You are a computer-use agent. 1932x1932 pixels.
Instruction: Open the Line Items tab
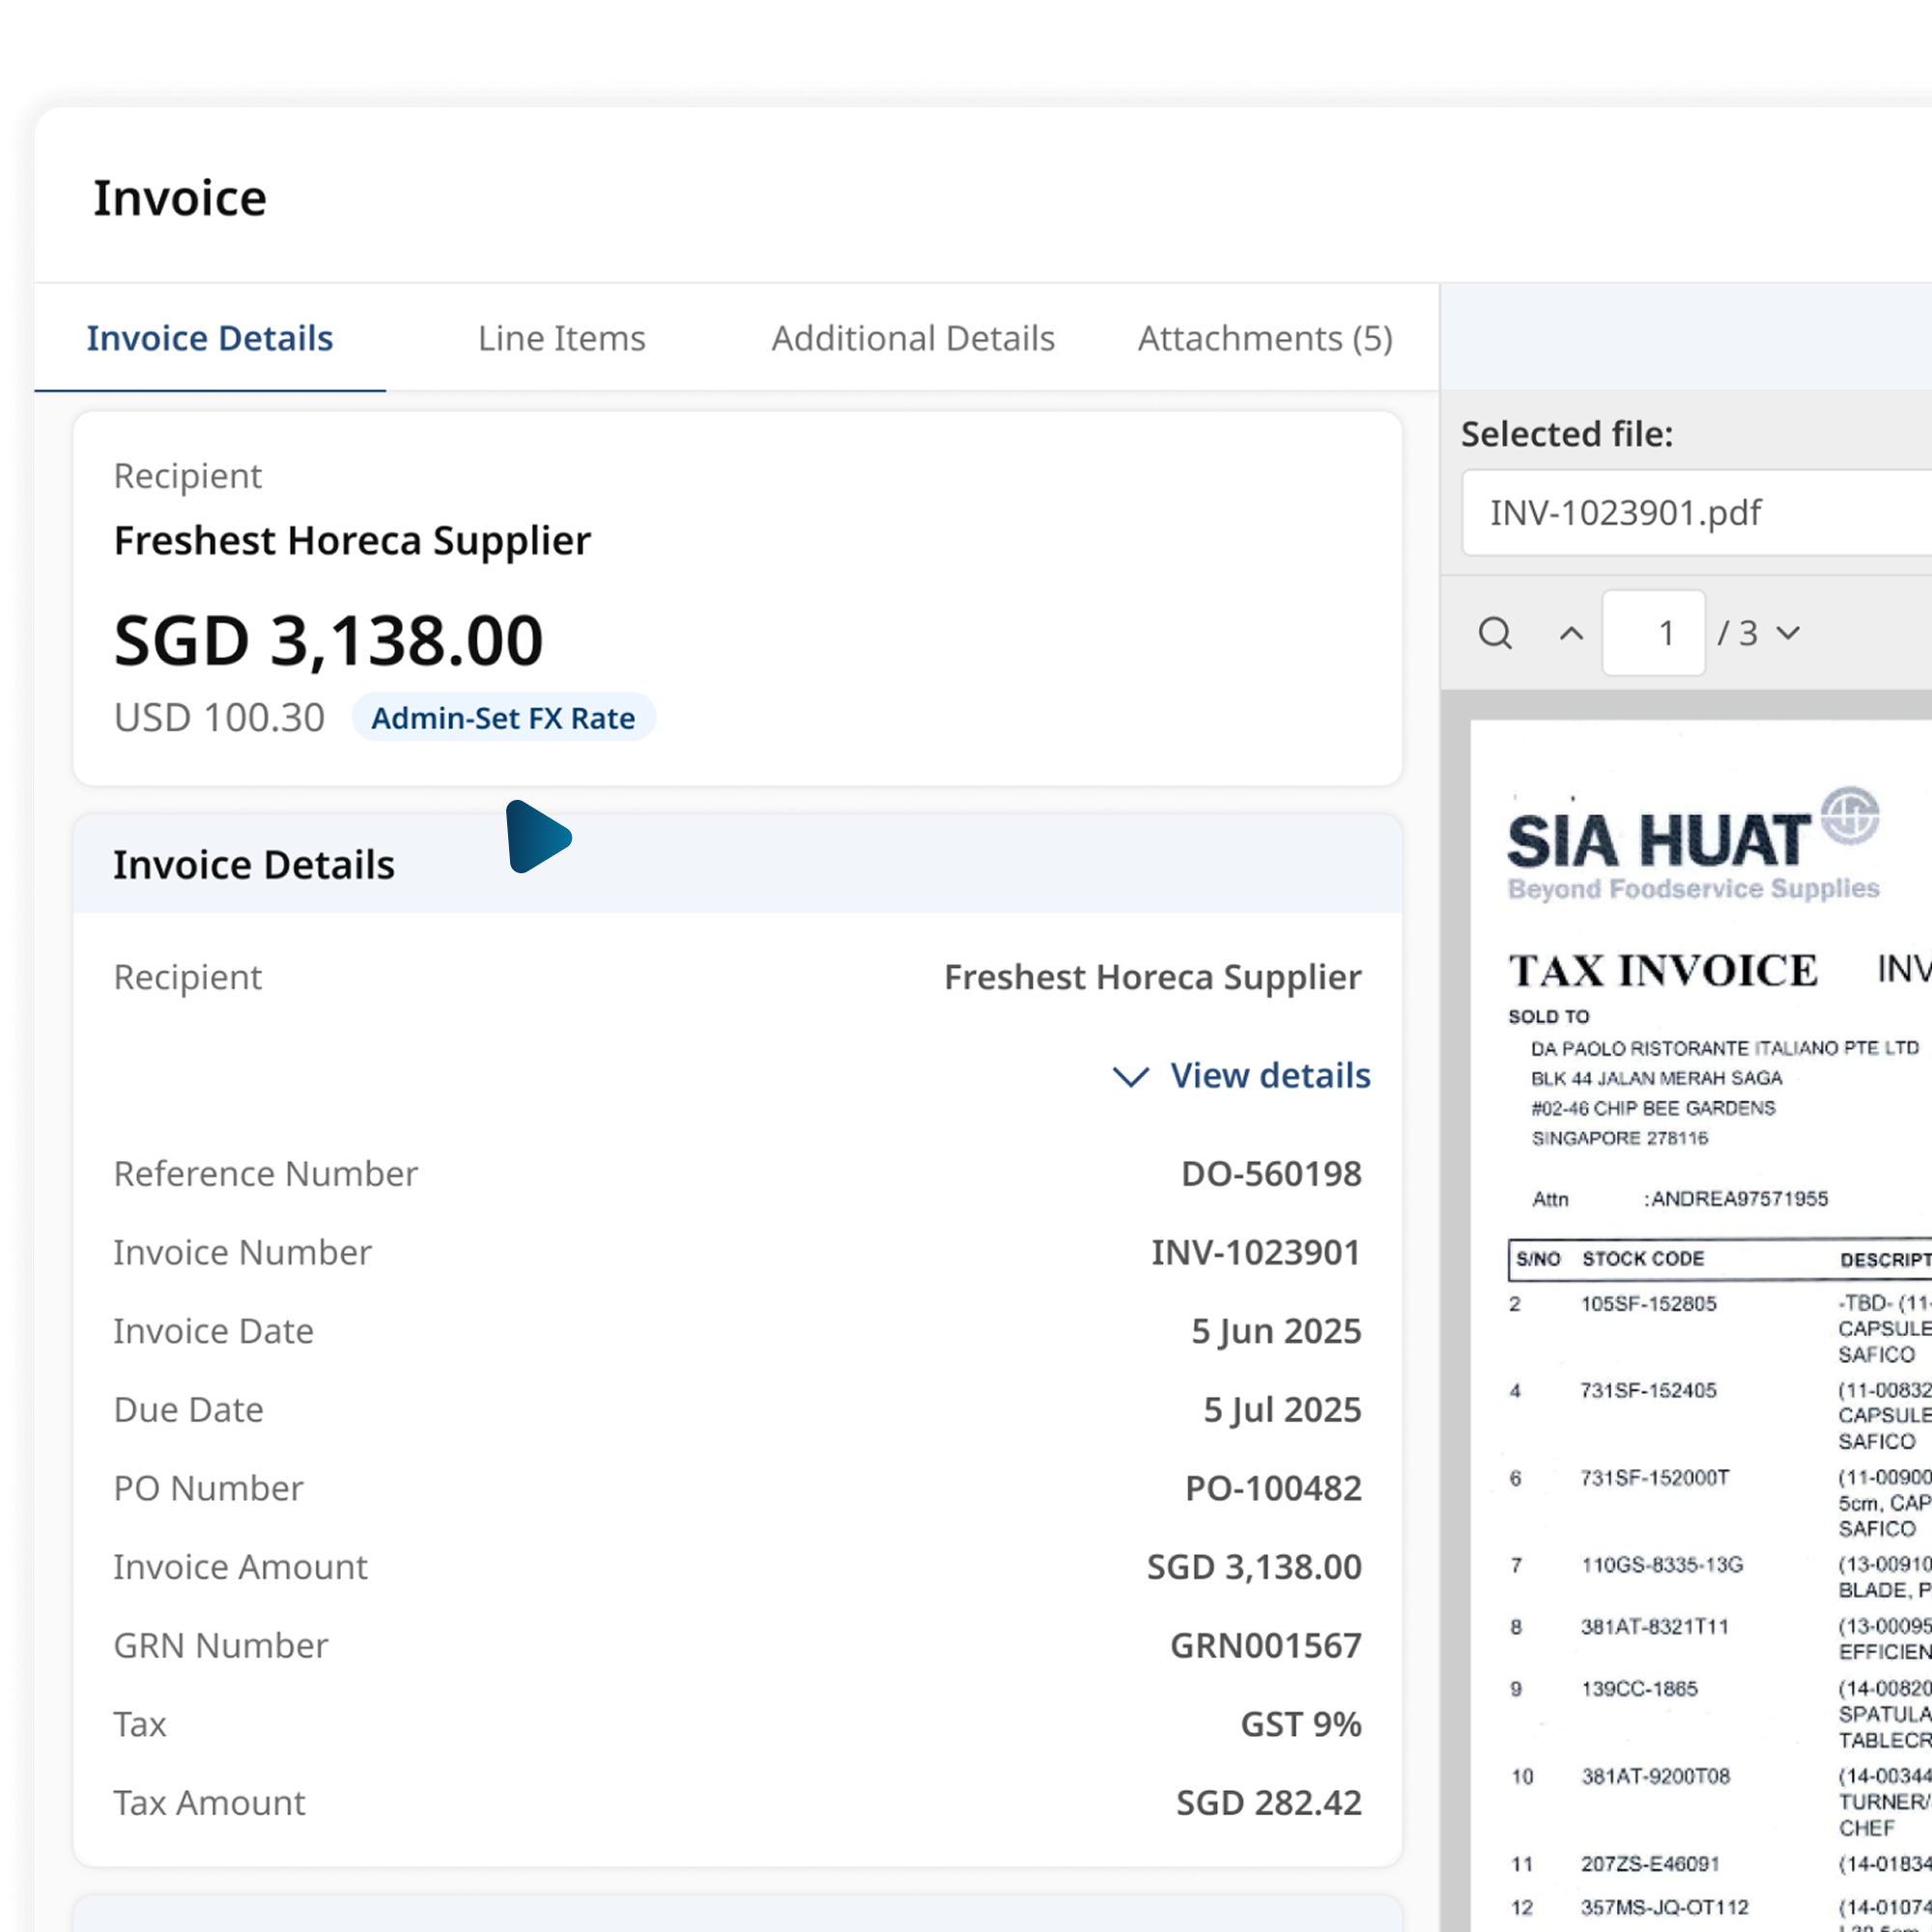click(562, 338)
